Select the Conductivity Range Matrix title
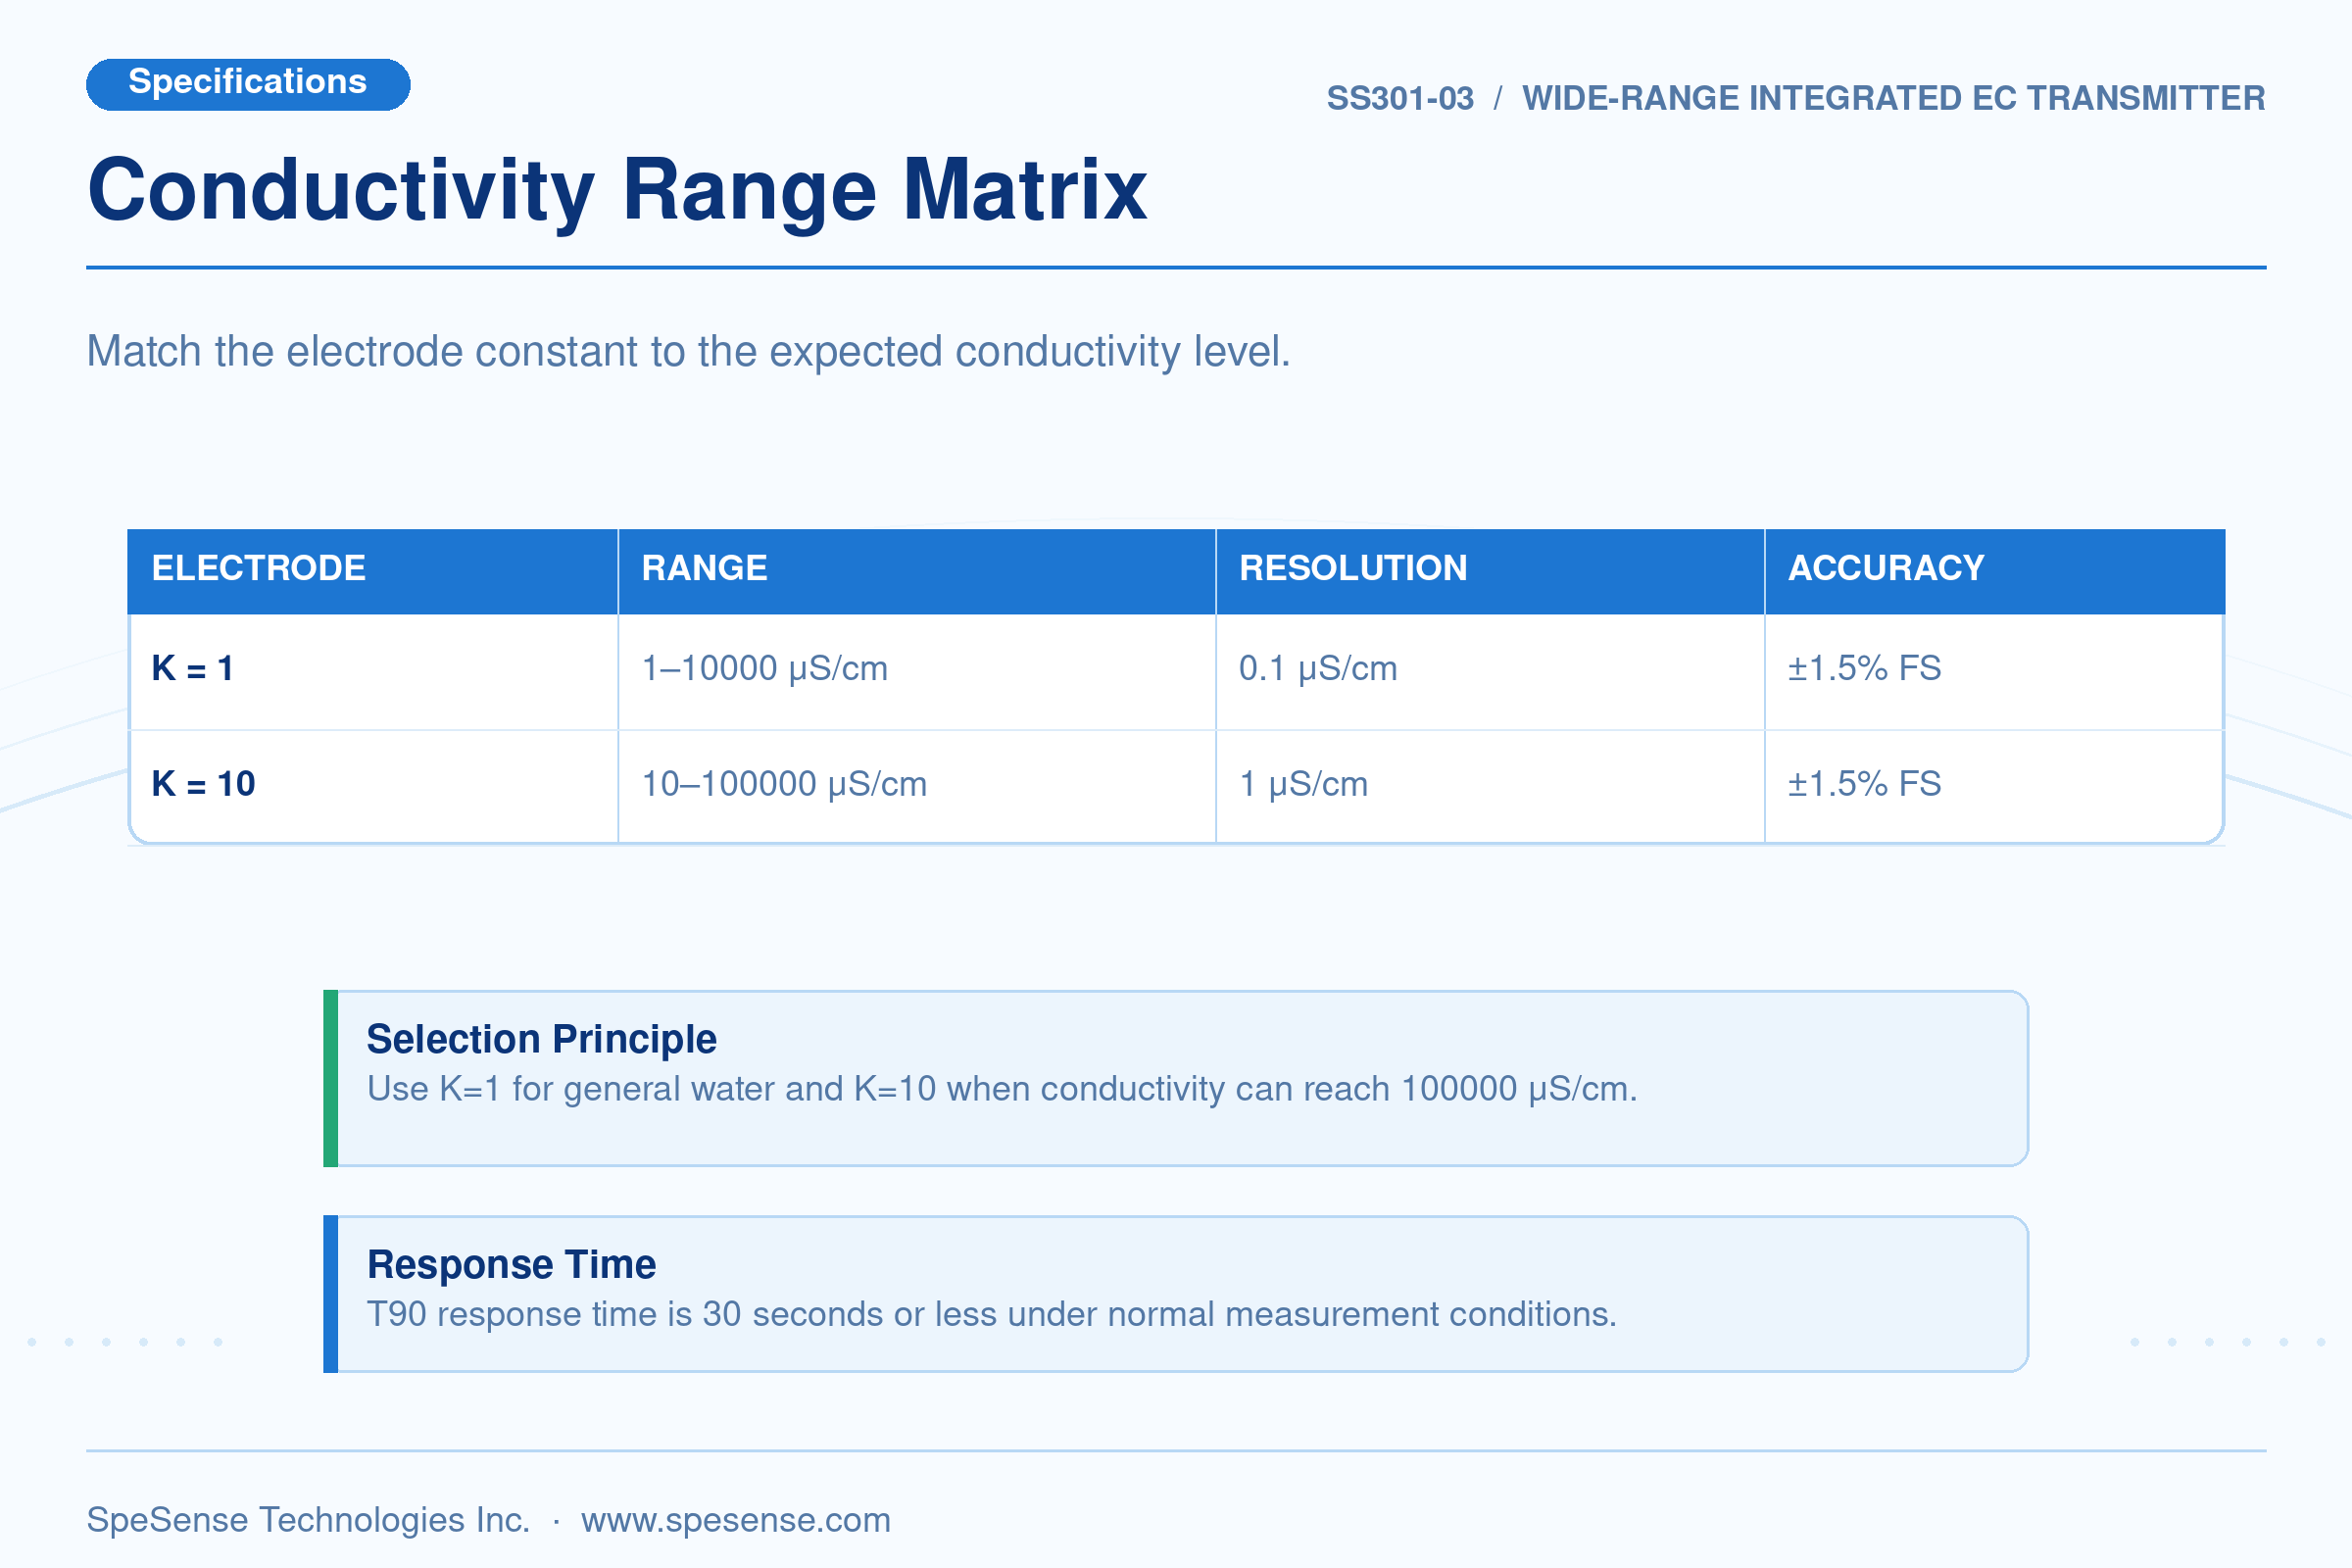 pos(617,191)
